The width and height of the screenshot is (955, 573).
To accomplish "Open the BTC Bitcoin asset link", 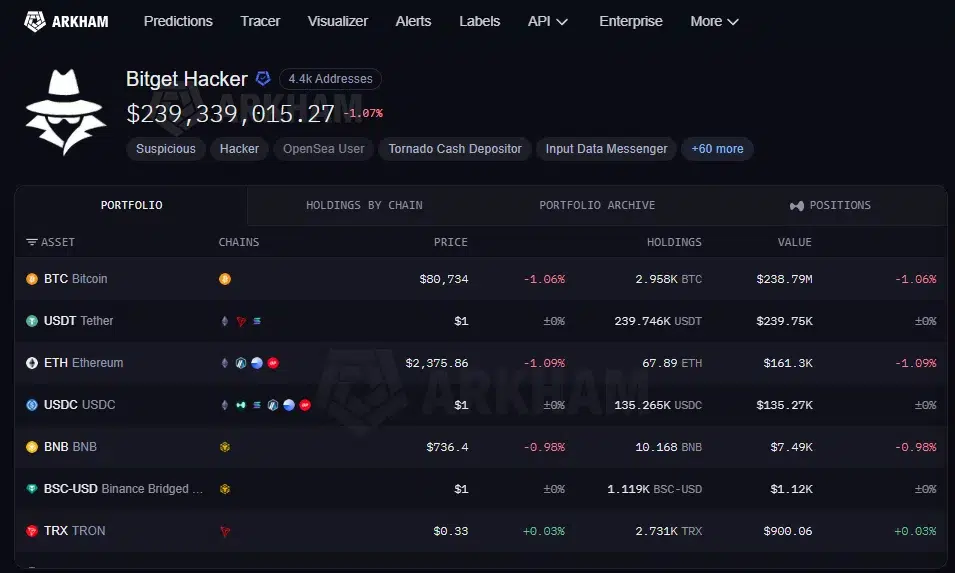I will [76, 279].
